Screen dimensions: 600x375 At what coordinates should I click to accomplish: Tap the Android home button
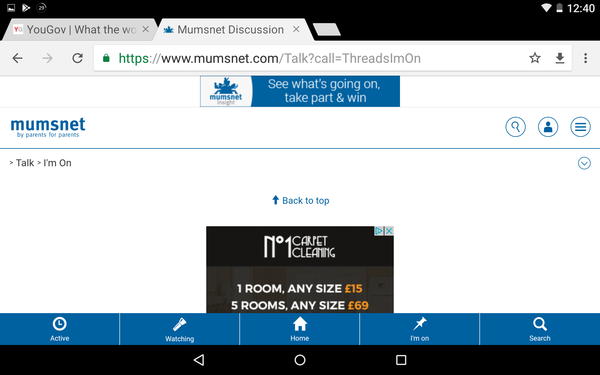pos(300,360)
